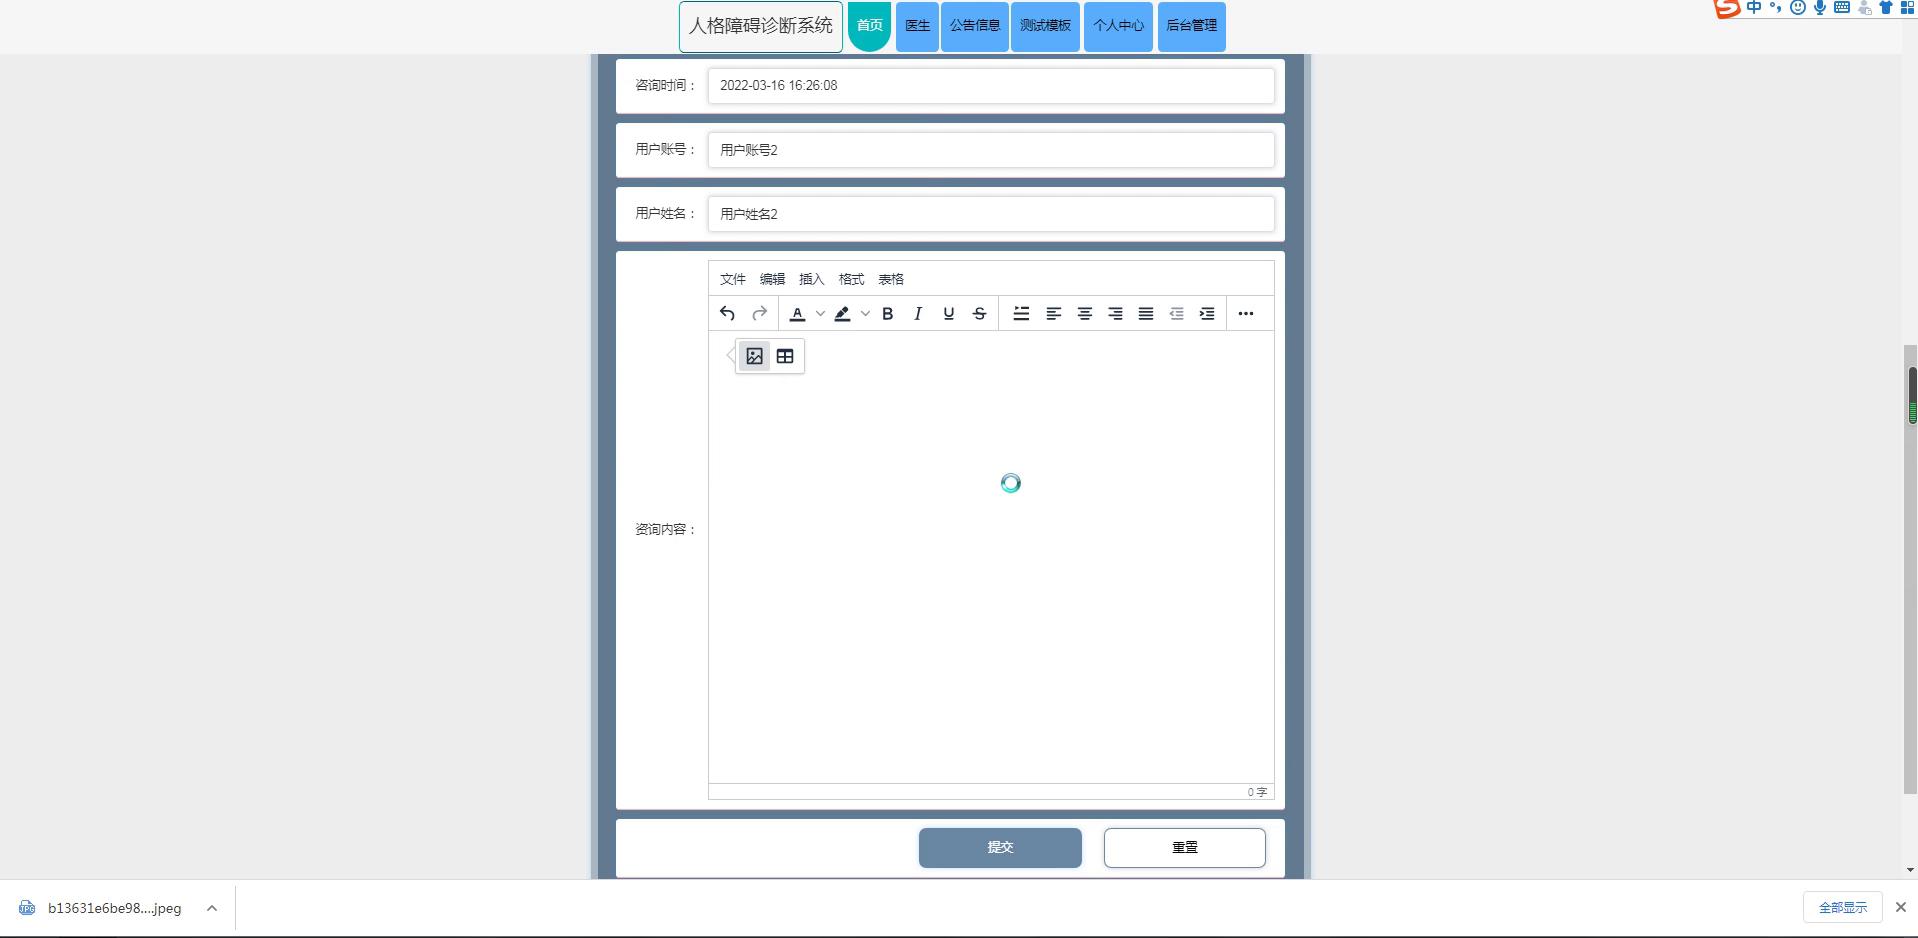Increase paragraph indent

point(1207,314)
